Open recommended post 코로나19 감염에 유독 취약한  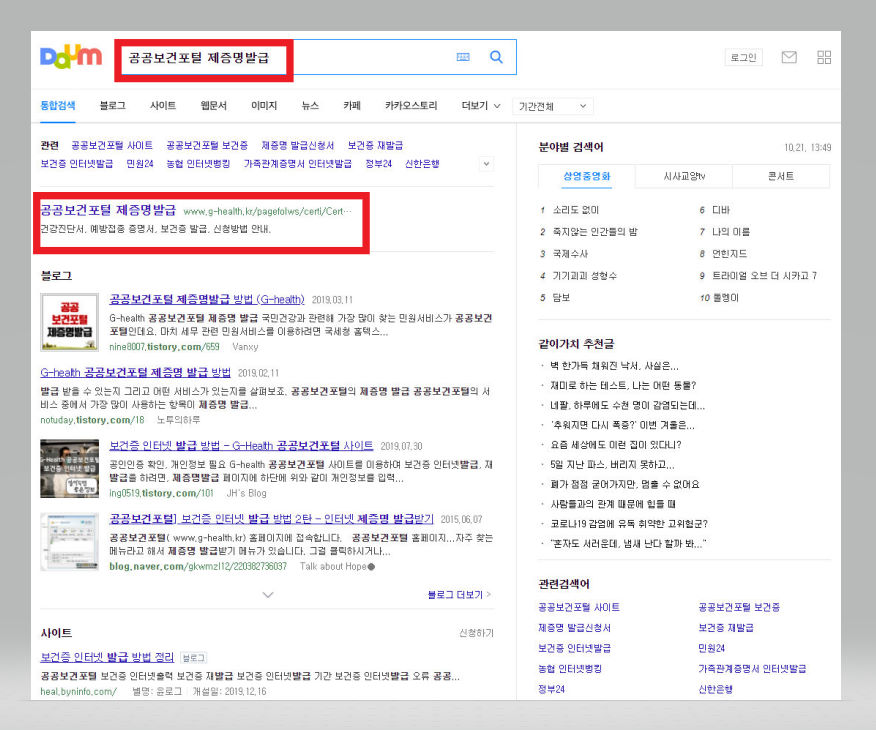629,524
